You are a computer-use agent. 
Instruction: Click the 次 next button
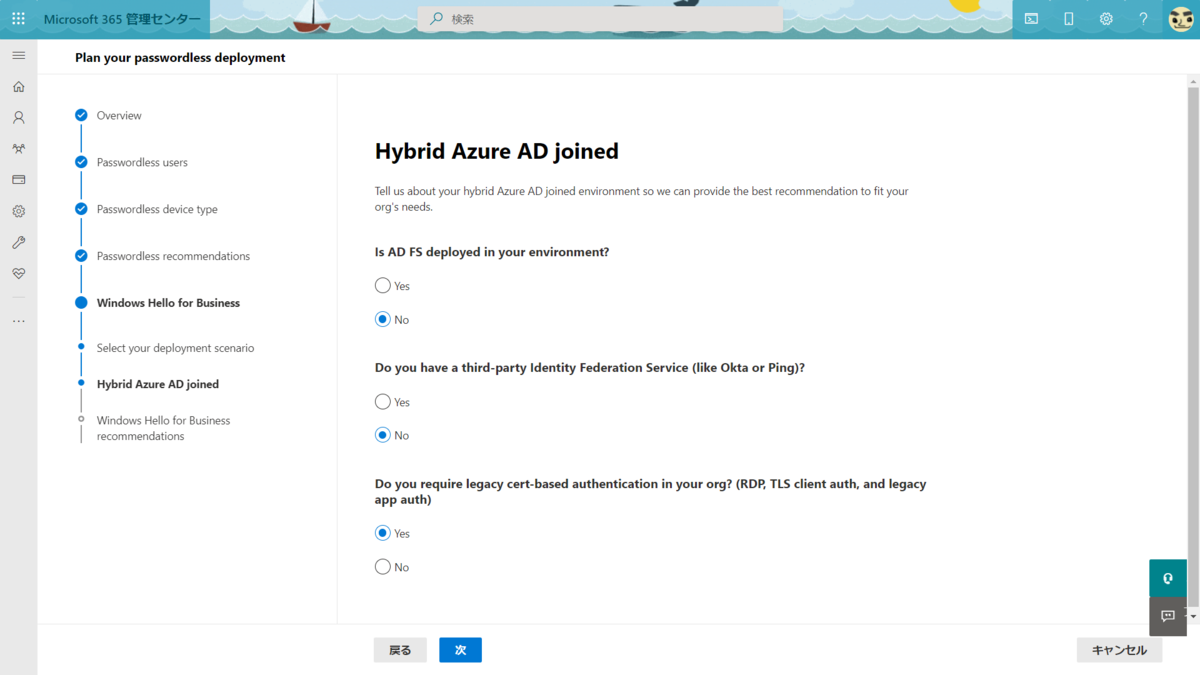(460, 650)
